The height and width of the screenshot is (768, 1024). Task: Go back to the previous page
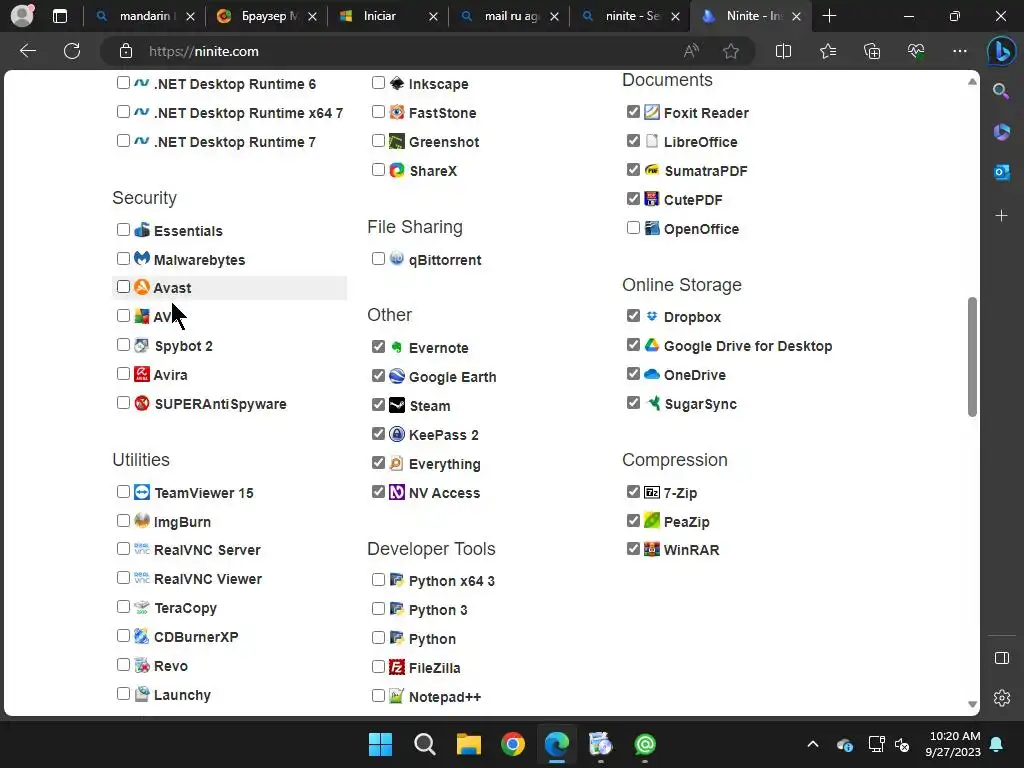coord(27,51)
